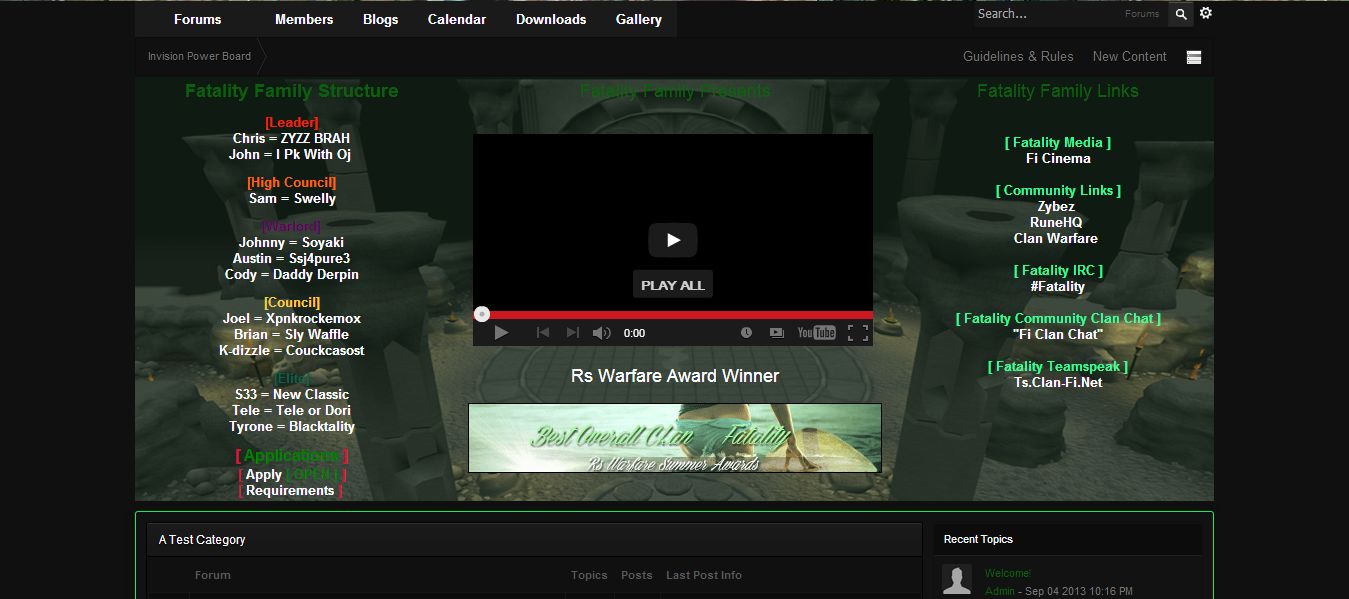The image size is (1349, 599).
Task: Click "Fi Clan Chat" text
Action: (x=1057, y=334)
